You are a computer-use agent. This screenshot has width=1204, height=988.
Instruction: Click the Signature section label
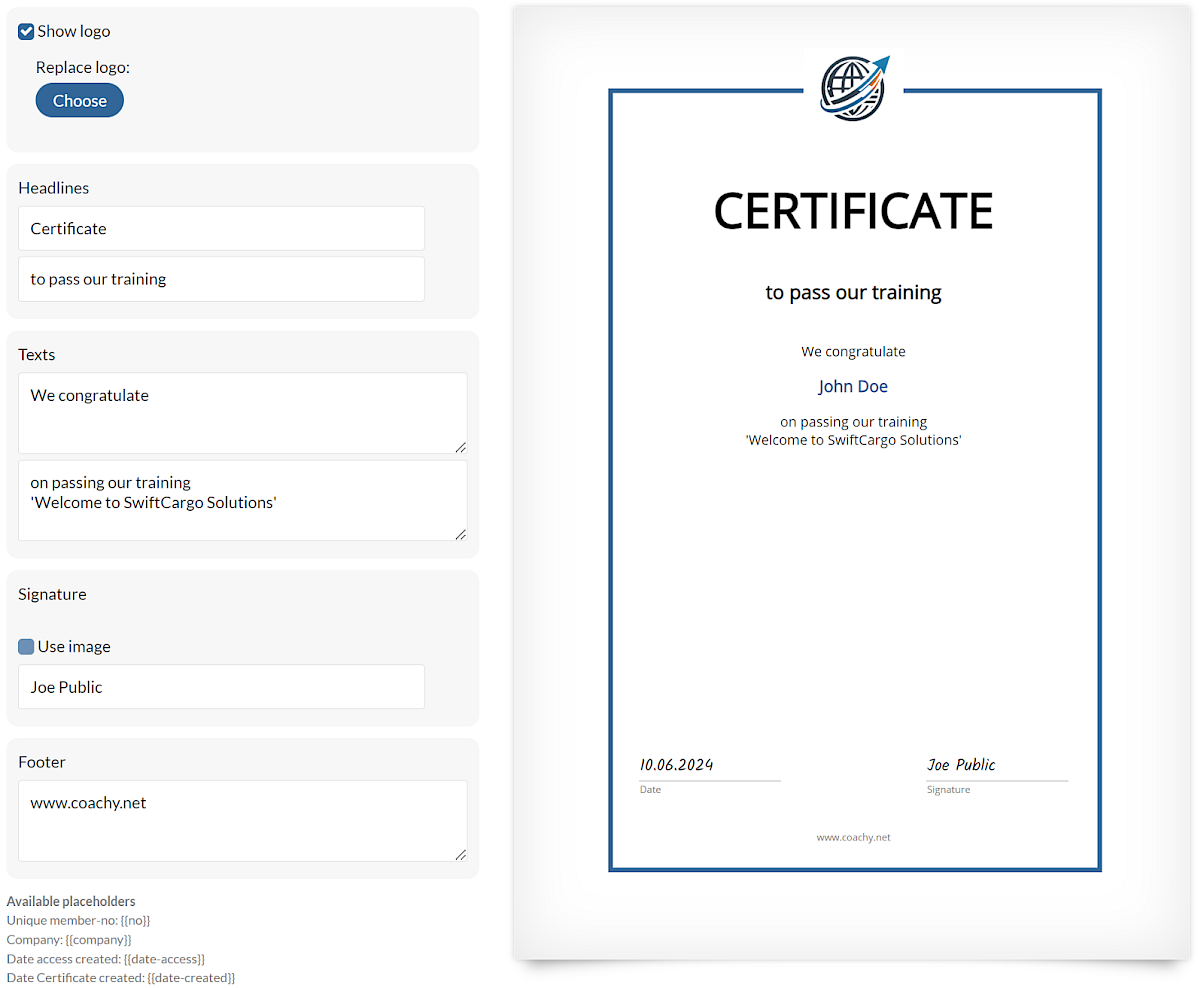pyautogui.click(x=52, y=594)
